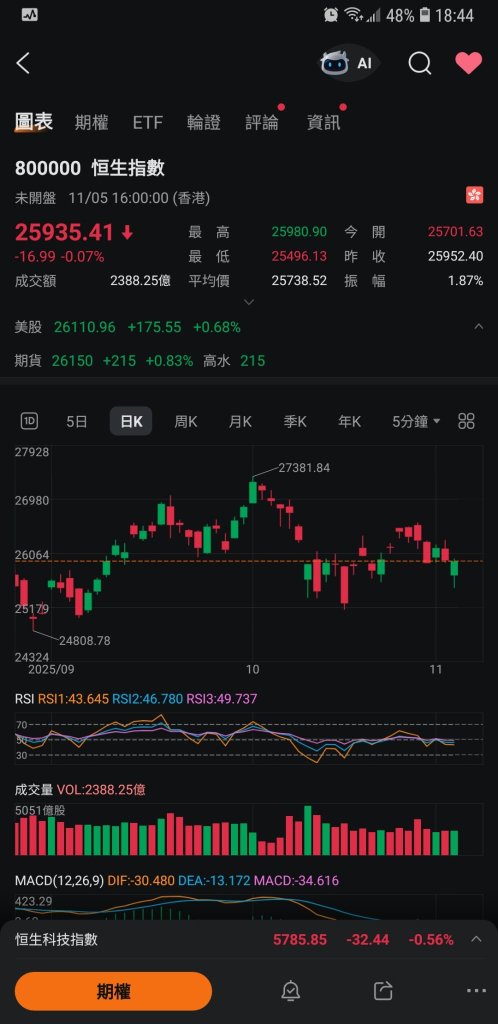Open the ETF tab
The width and height of the screenshot is (498, 1024).
point(148,122)
